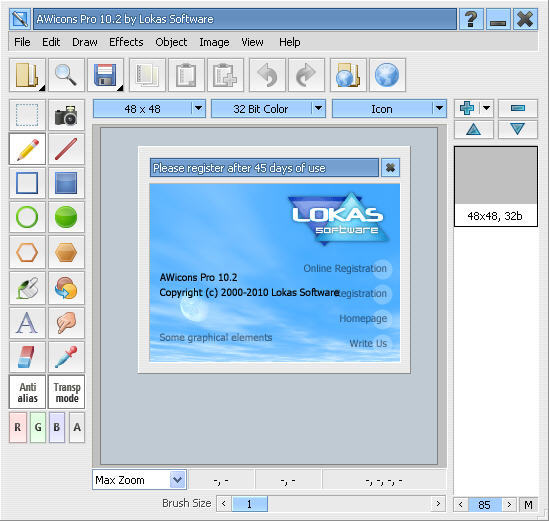Remove image format with minus button

[518, 108]
